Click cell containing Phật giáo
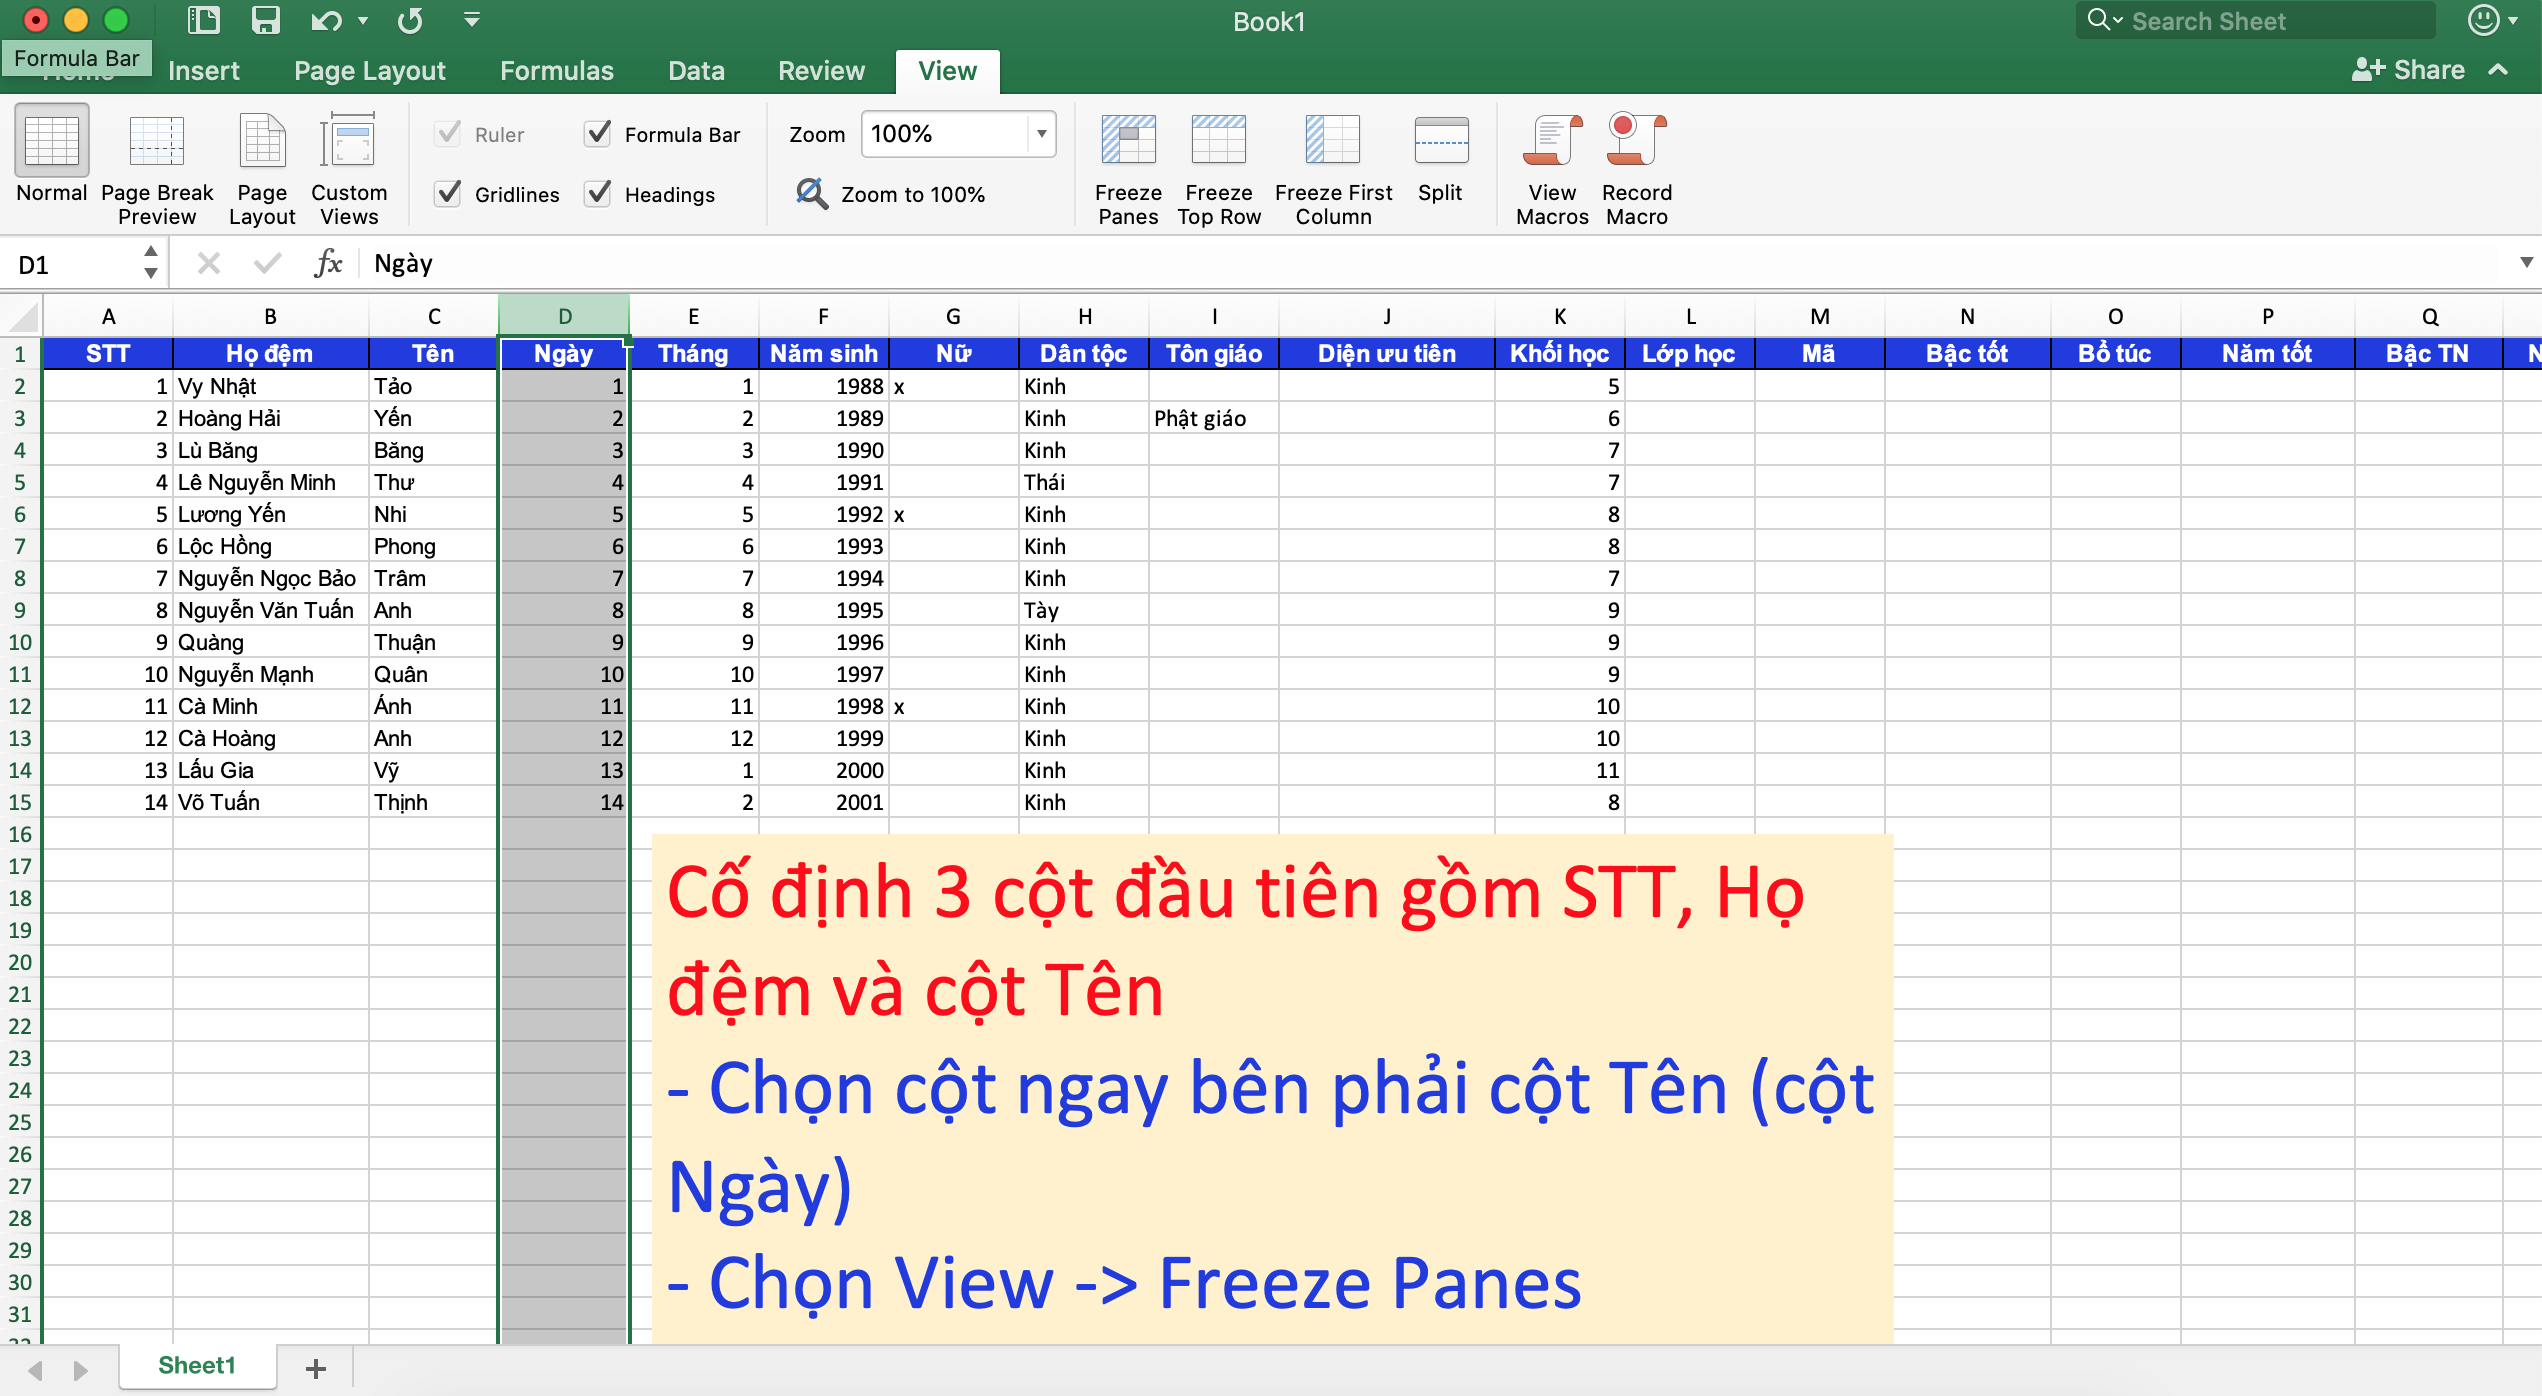2542x1396 pixels. pos(1213,418)
